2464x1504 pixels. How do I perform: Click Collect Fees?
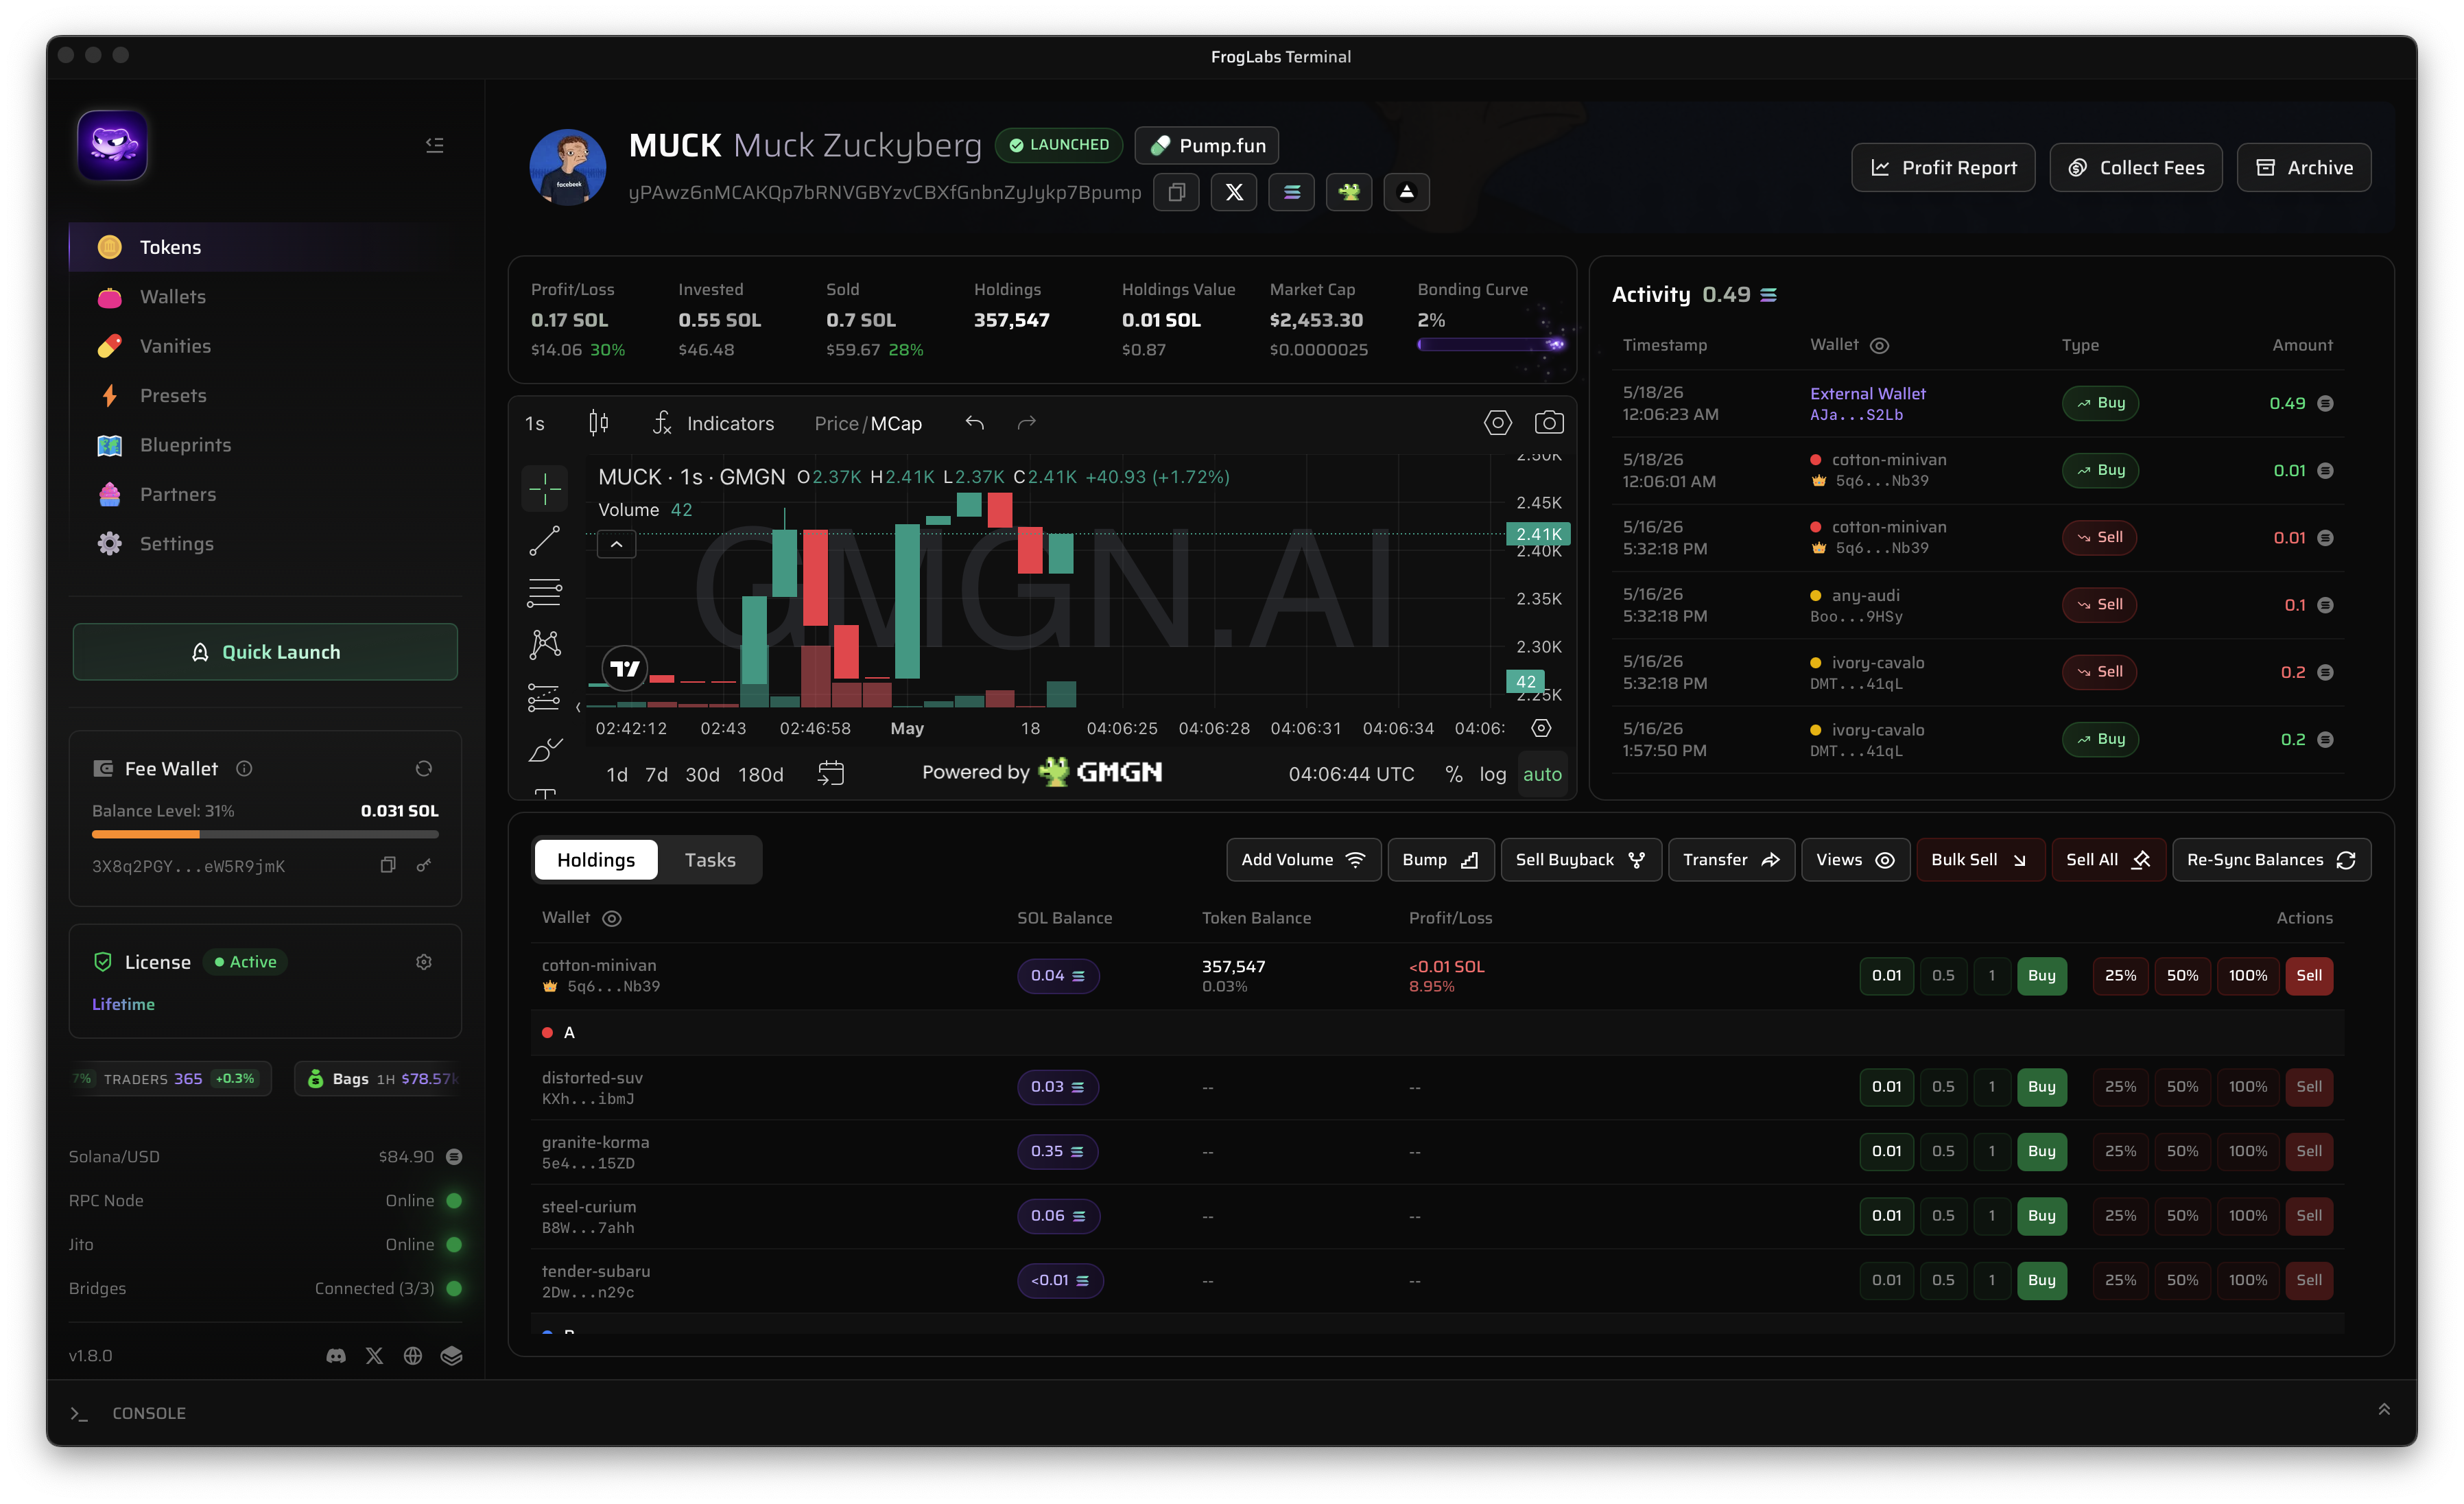point(2136,167)
